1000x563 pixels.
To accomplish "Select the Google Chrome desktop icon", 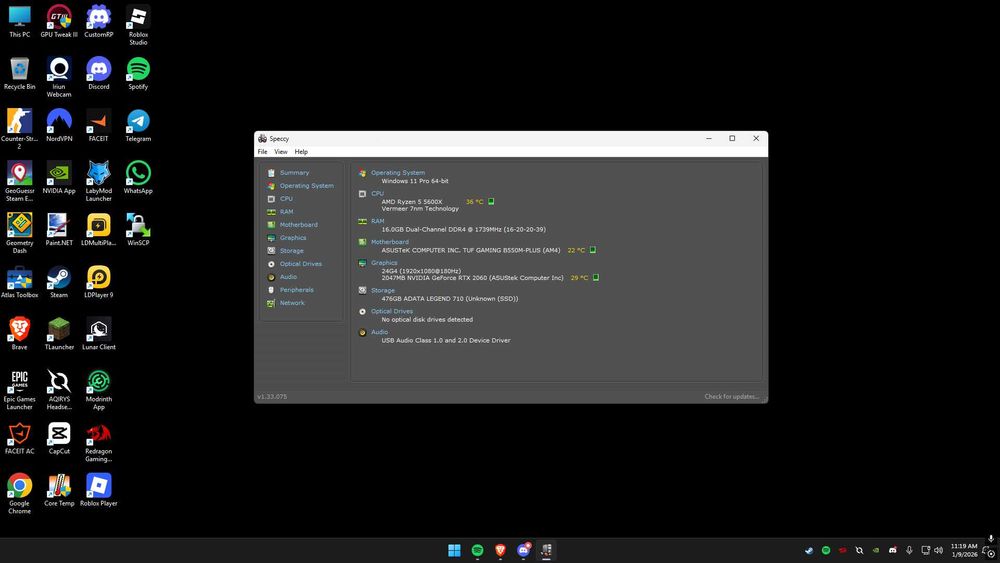I will coord(19,494).
